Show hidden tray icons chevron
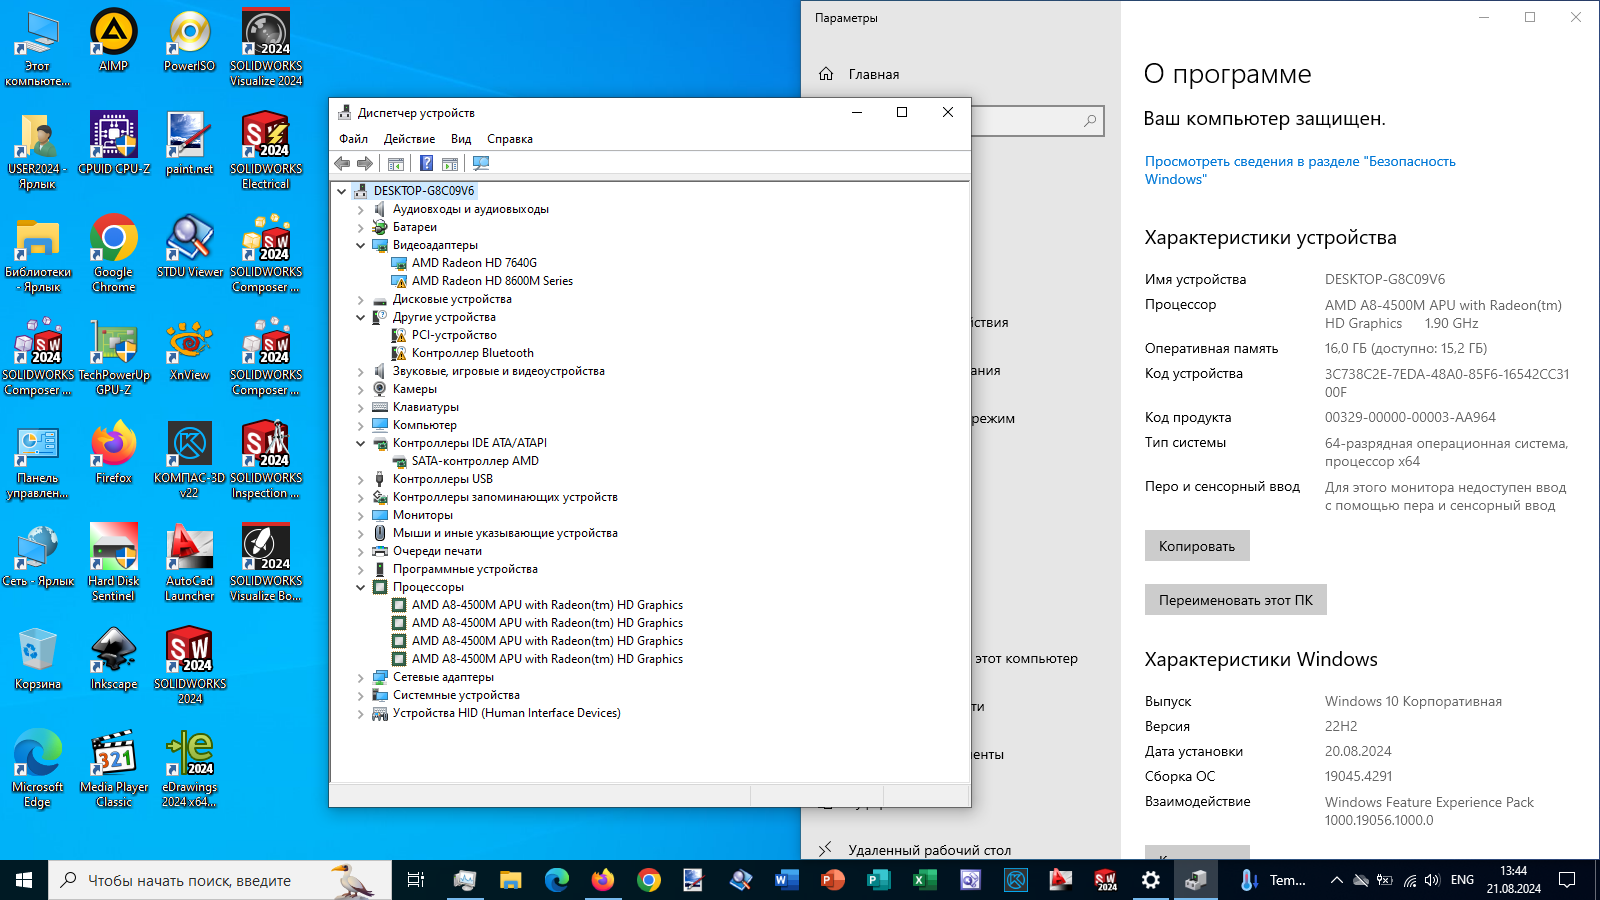 (x=1336, y=880)
